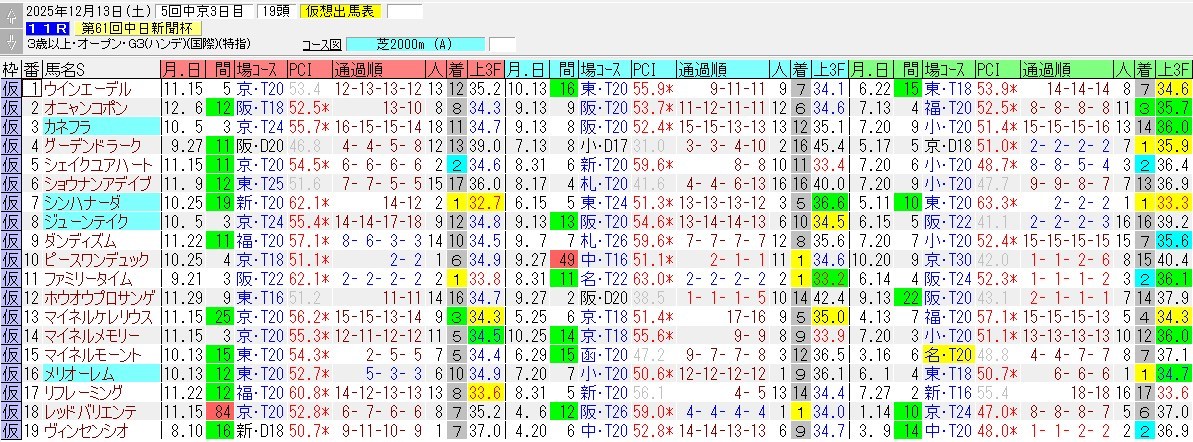Click the 仮想出馬表 yellow label

[x=341, y=12]
